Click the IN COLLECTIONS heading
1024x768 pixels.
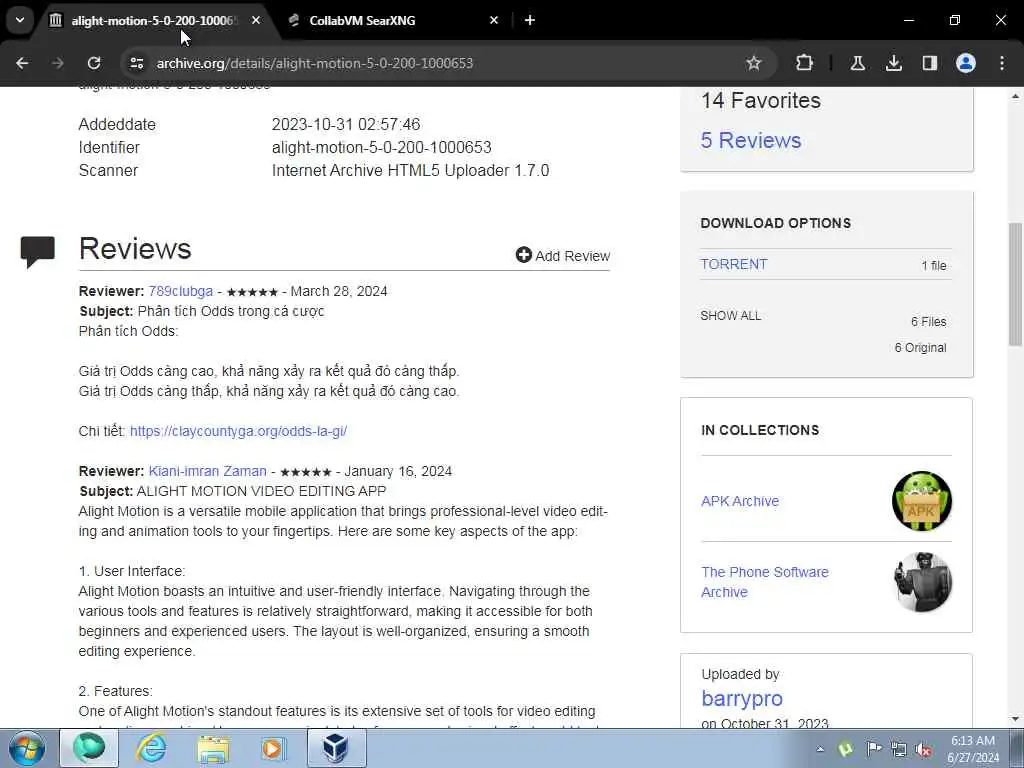click(760, 430)
